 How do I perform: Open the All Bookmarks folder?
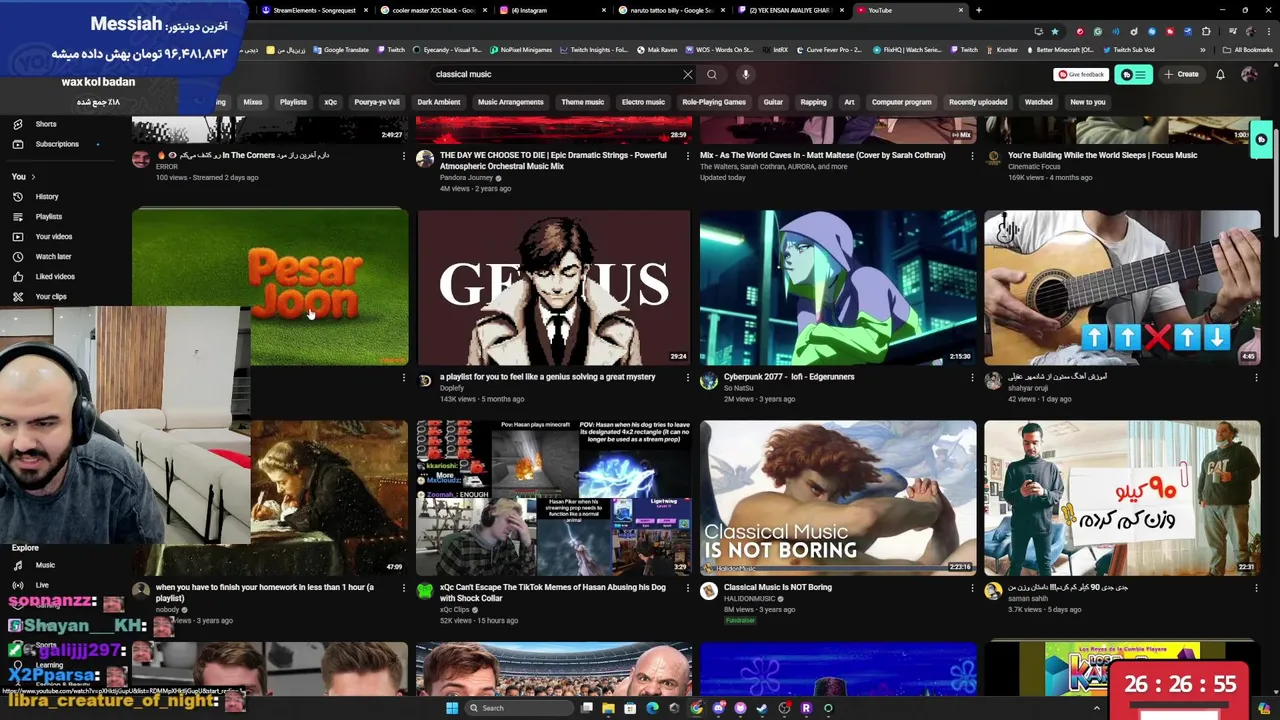click(1248, 50)
